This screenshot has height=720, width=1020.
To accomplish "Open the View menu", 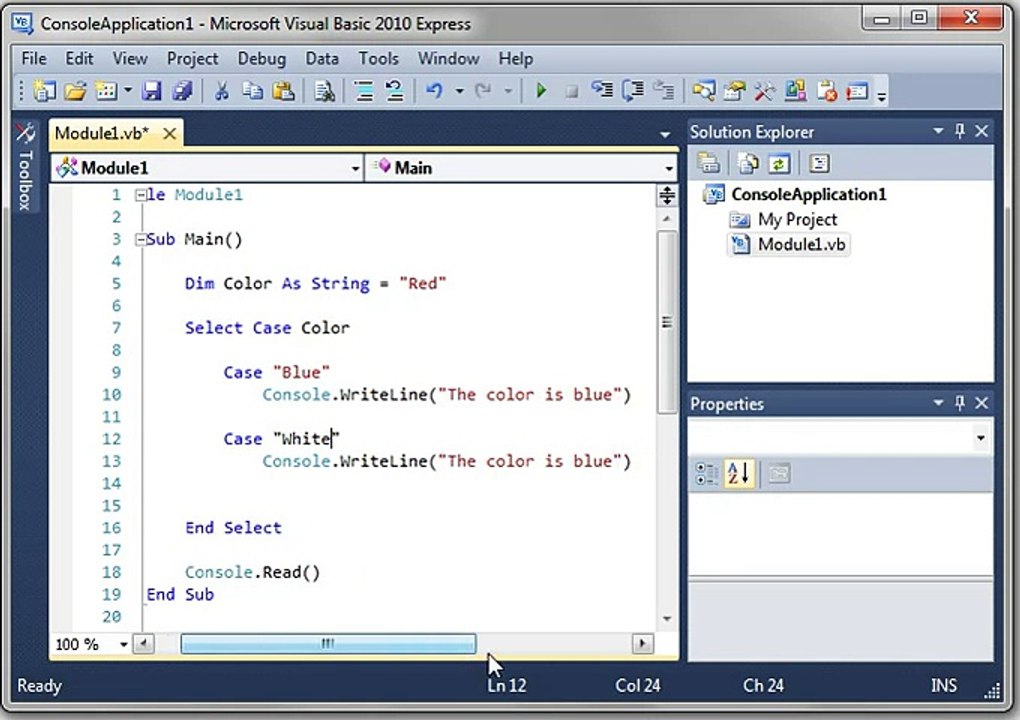I will coord(130,59).
